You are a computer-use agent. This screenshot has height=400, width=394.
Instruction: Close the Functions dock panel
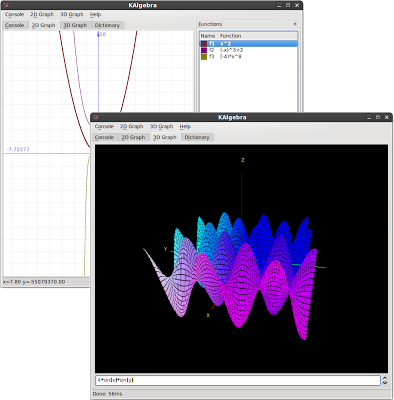click(295, 24)
